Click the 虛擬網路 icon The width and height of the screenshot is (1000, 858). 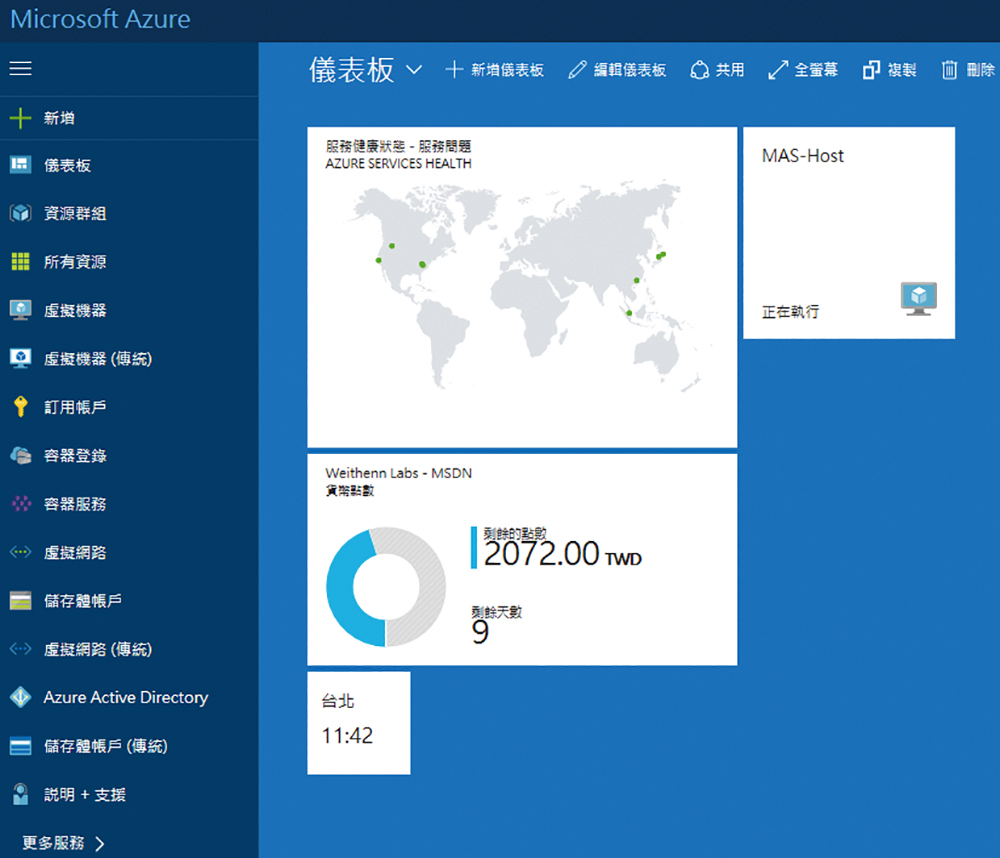[x=20, y=552]
